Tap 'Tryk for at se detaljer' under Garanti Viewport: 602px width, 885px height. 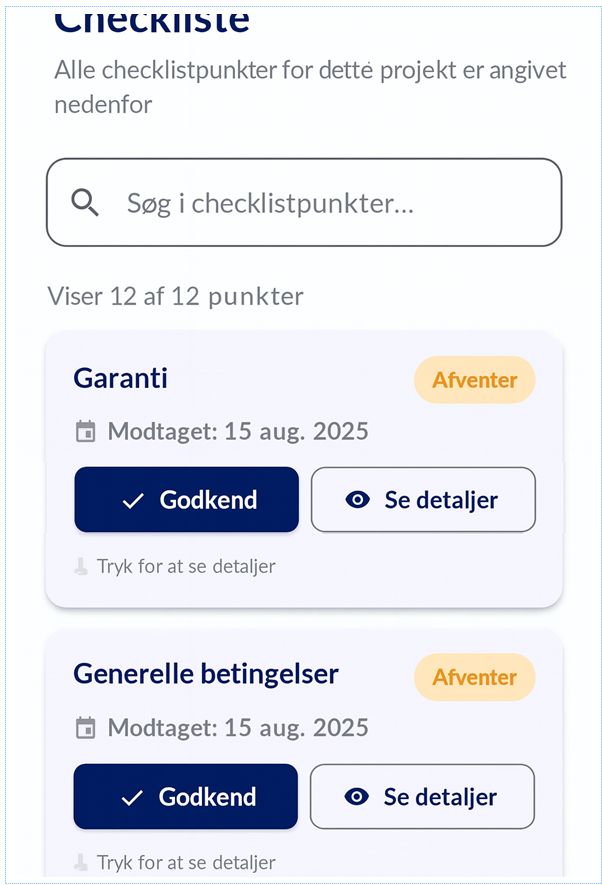click(186, 566)
